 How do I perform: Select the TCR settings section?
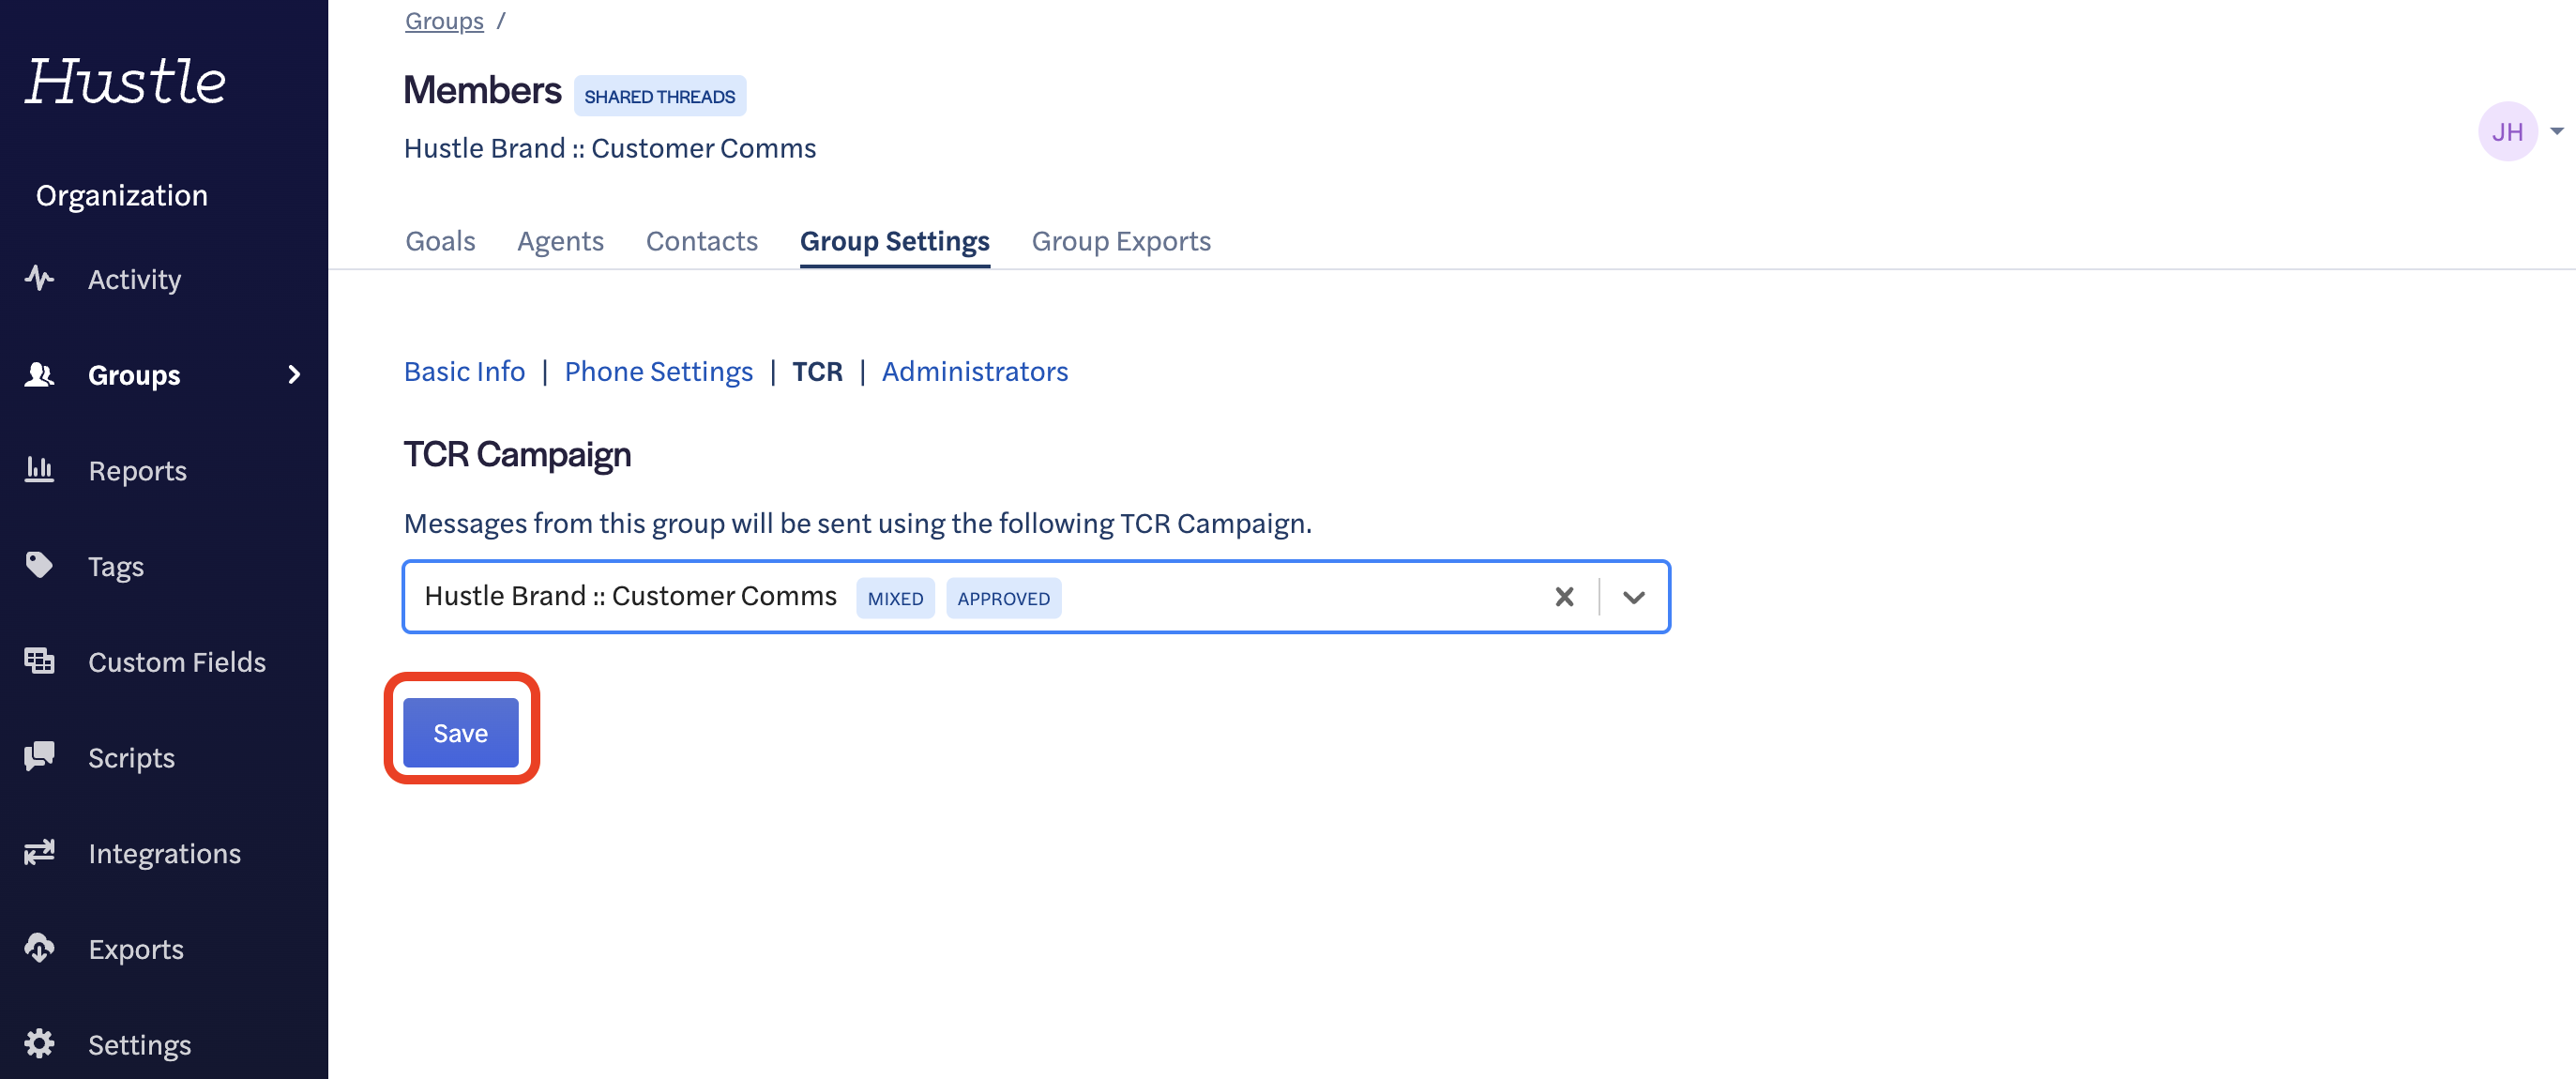tap(817, 371)
